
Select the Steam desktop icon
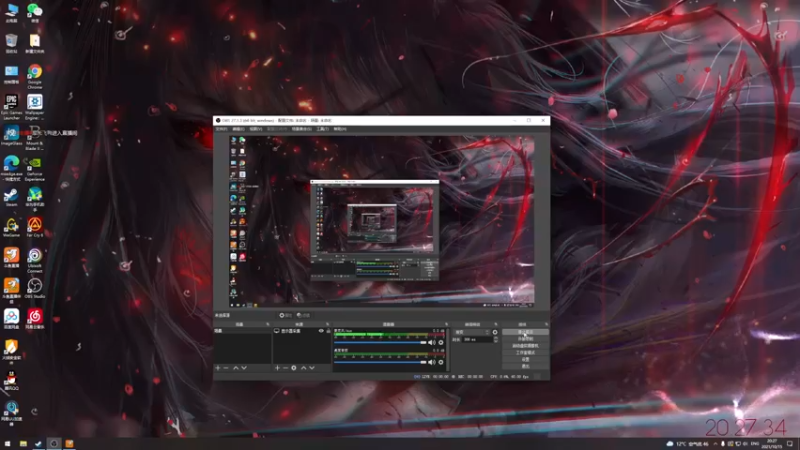pyautogui.click(x=11, y=197)
